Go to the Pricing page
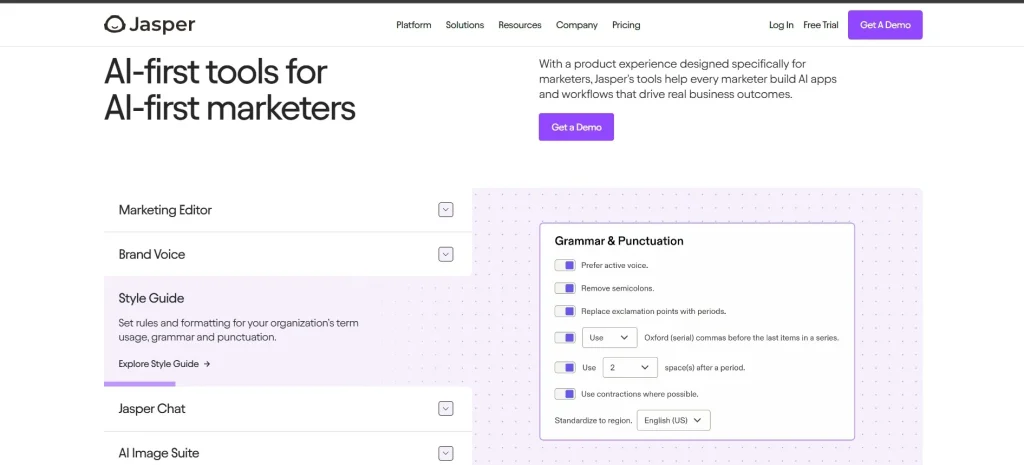 click(x=626, y=25)
